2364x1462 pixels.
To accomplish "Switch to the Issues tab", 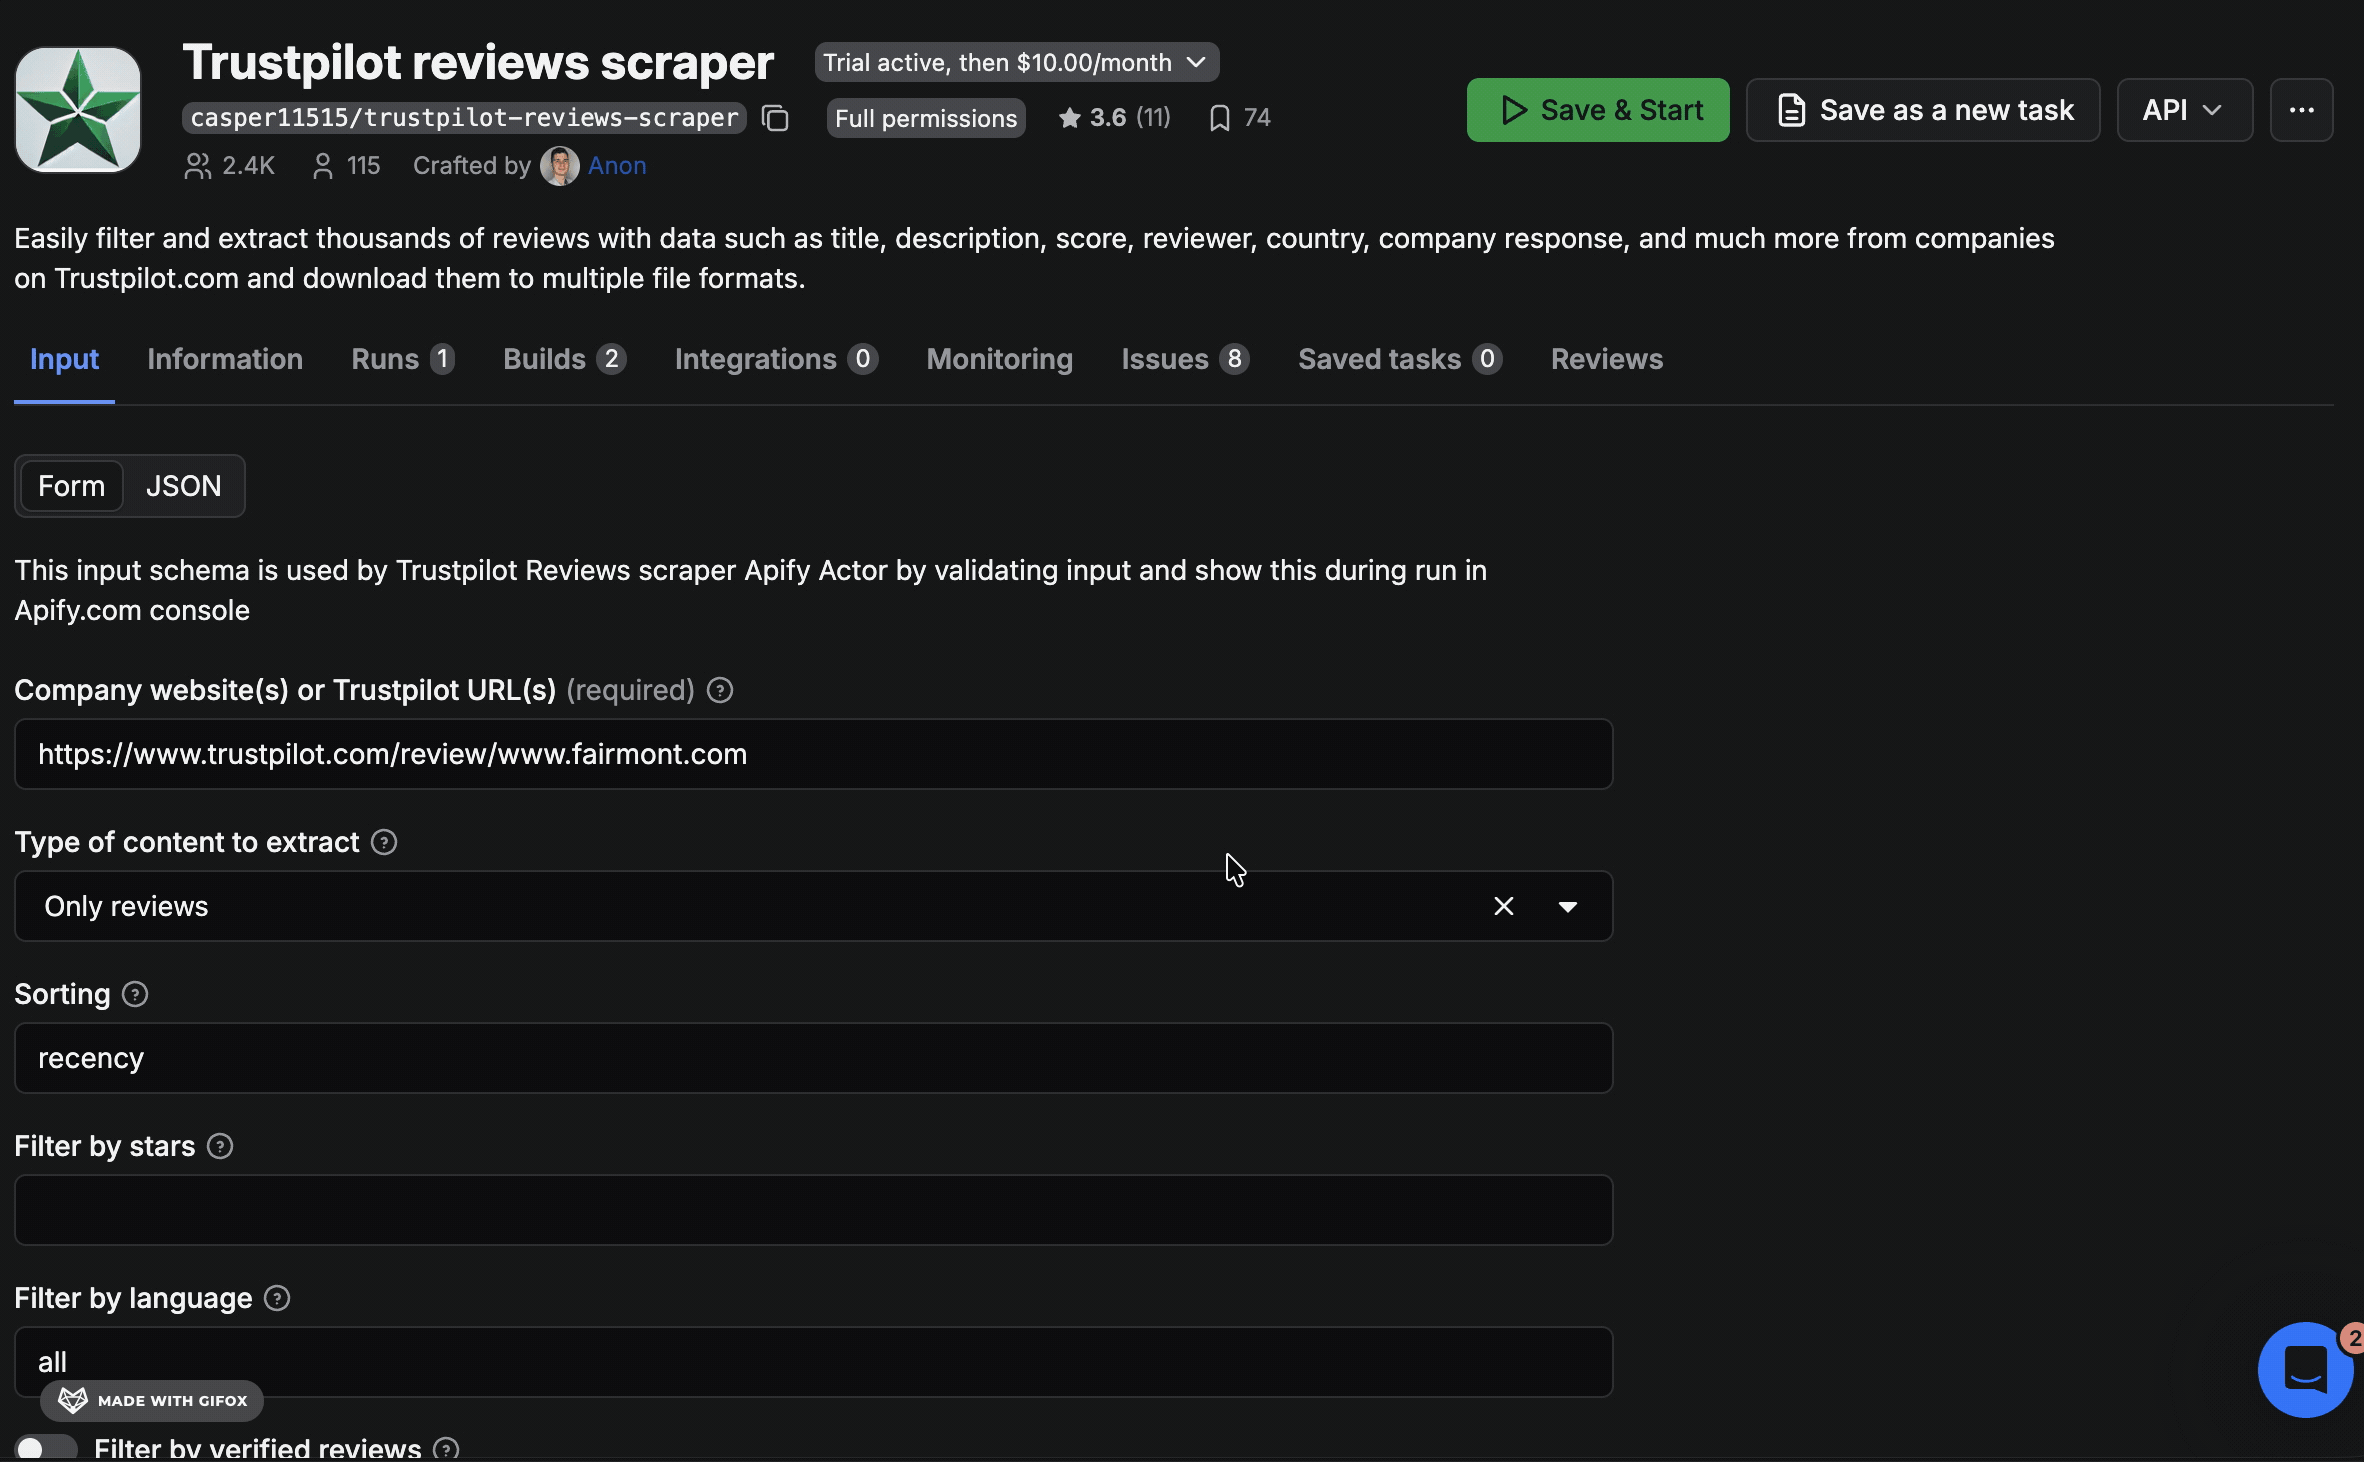I will (x=1184, y=359).
